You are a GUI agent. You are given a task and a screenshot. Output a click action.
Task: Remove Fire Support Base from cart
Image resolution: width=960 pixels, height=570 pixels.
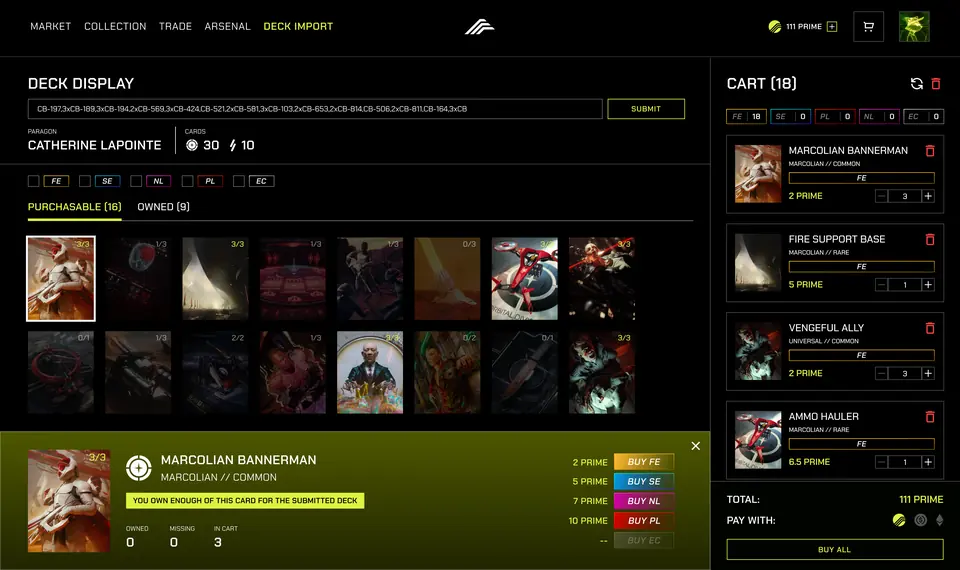click(x=930, y=239)
